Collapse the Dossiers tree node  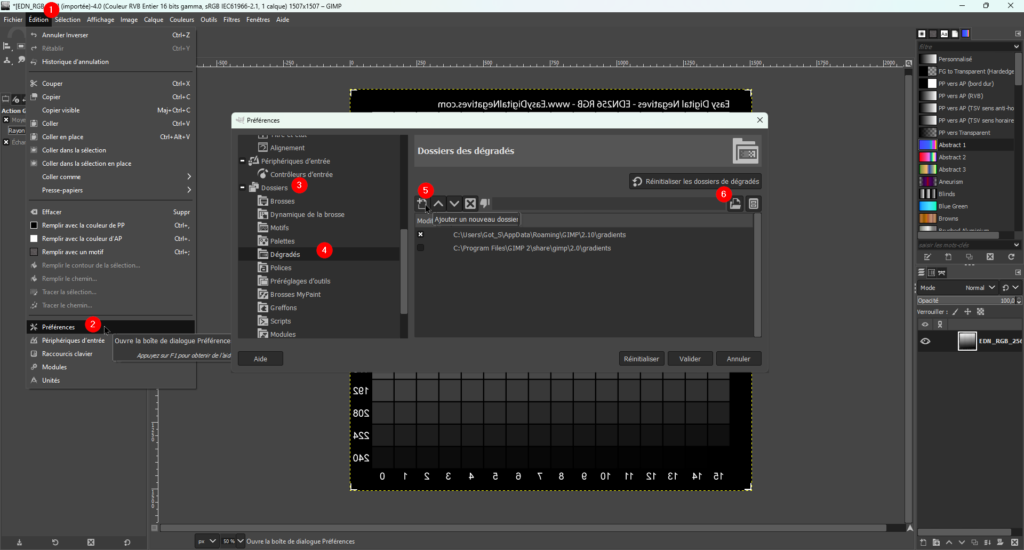point(242,187)
